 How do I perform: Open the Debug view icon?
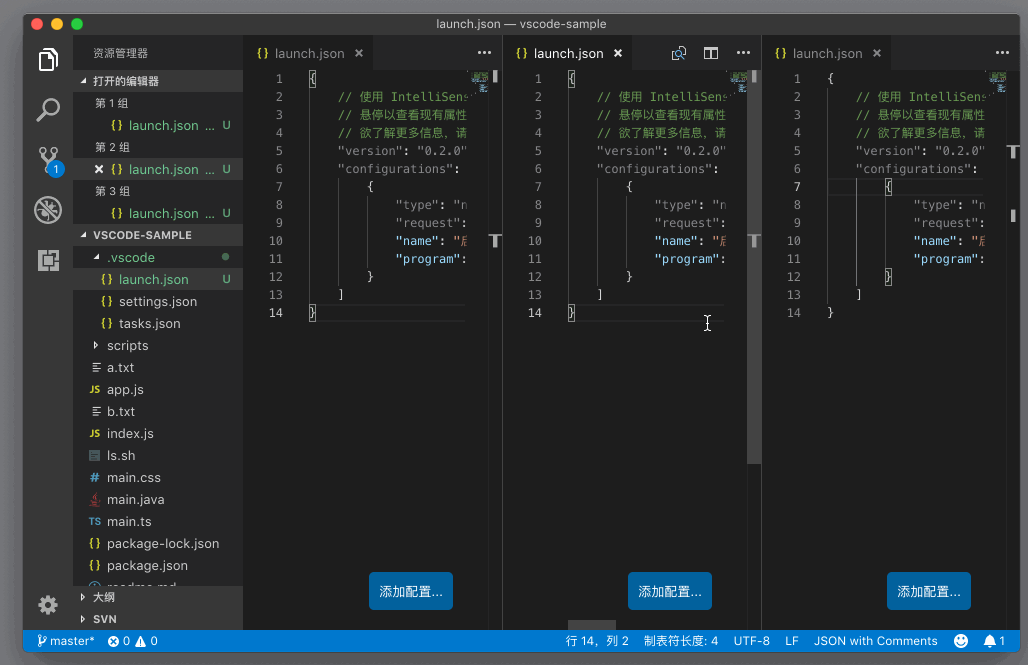coord(48,210)
